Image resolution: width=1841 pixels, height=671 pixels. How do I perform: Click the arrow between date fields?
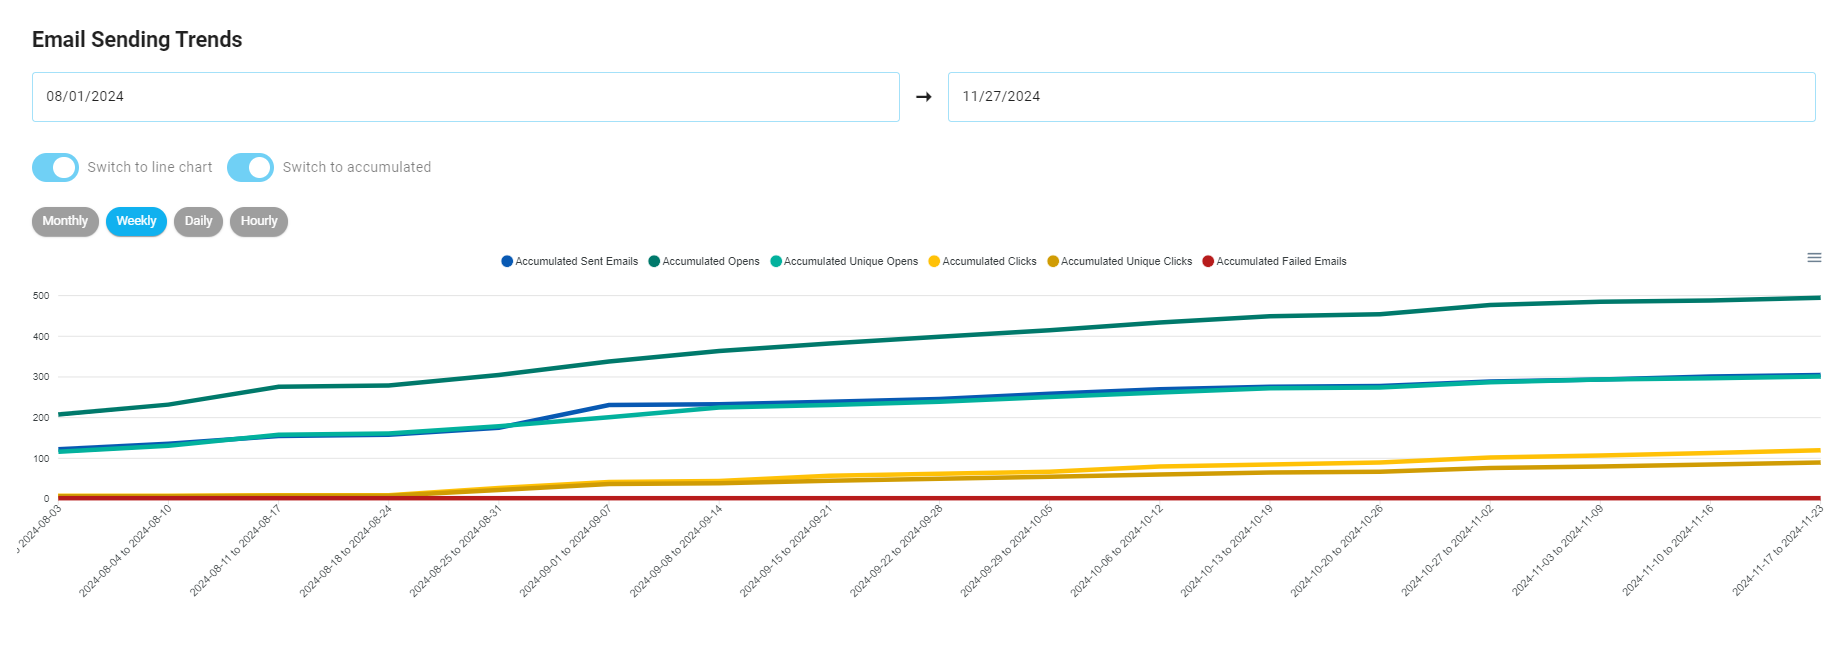(x=924, y=97)
